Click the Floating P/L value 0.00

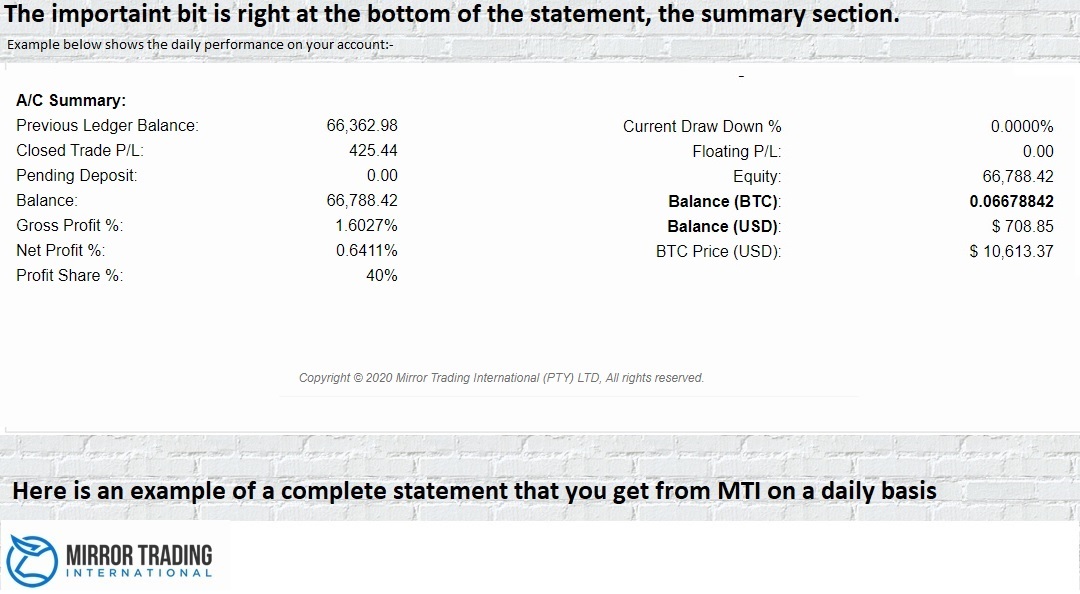(x=1038, y=152)
